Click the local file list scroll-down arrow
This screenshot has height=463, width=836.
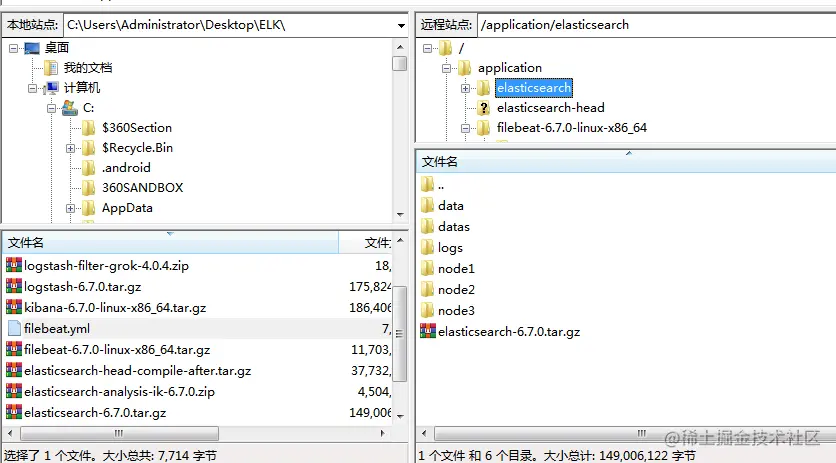400,417
